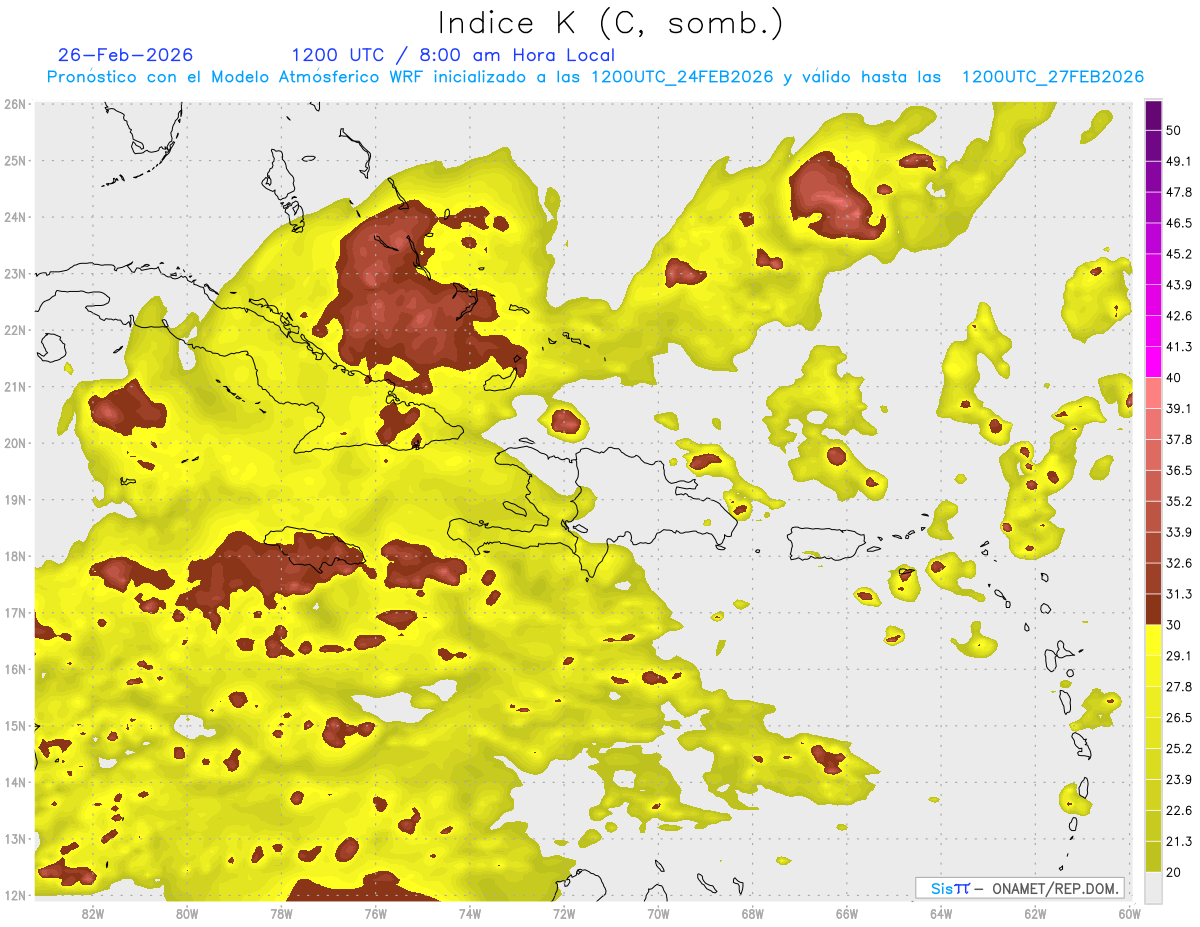Click the '26N' latitude axis label
Viewport: 1200px width, 927px height.
(15, 104)
